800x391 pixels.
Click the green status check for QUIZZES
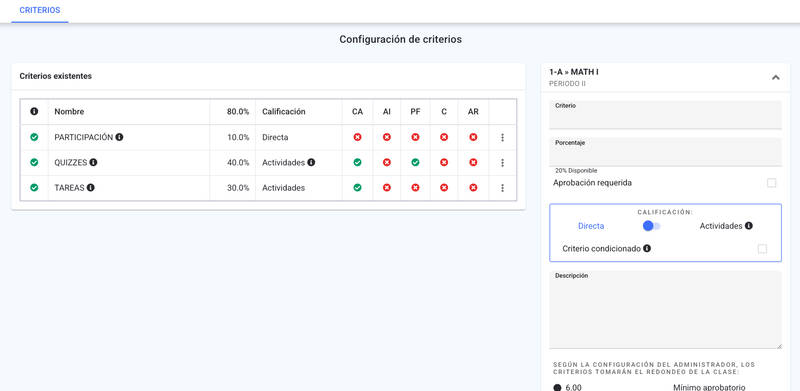(x=34, y=162)
